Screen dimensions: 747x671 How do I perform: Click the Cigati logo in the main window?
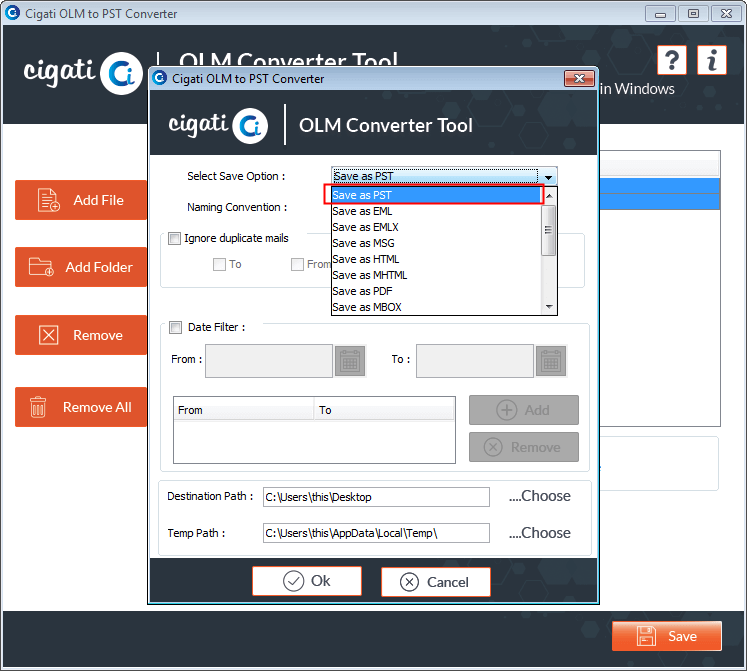point(83,73)
